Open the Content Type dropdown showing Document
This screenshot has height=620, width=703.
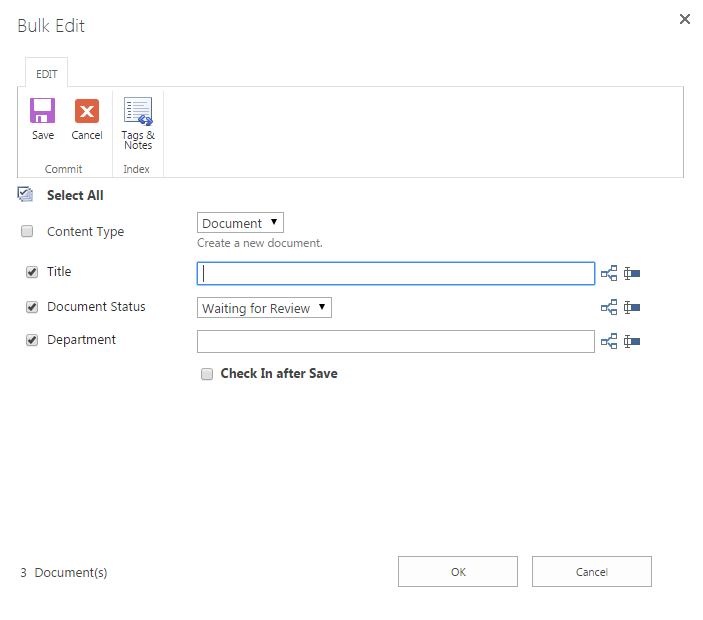click(x=241, y=223)
